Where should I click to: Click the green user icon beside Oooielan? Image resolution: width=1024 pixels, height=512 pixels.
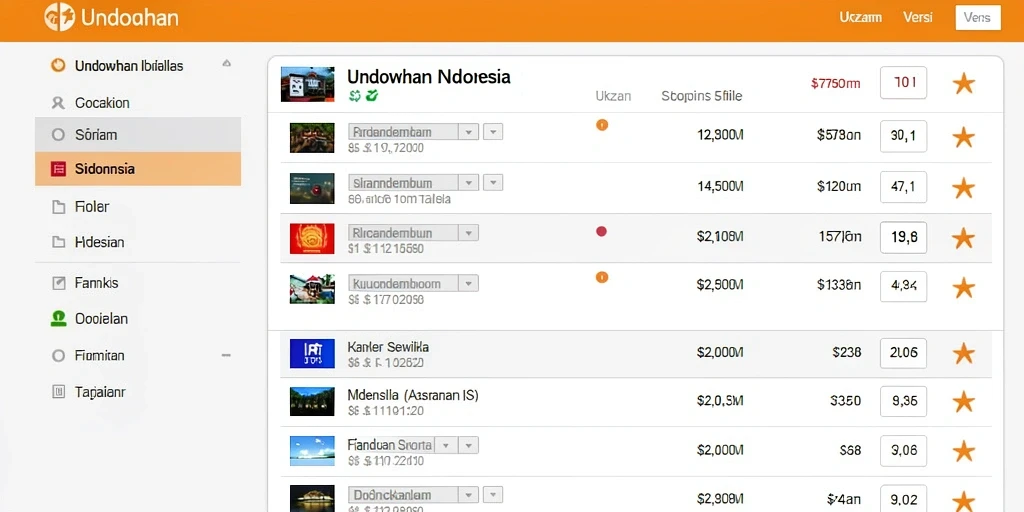point(58,319)
